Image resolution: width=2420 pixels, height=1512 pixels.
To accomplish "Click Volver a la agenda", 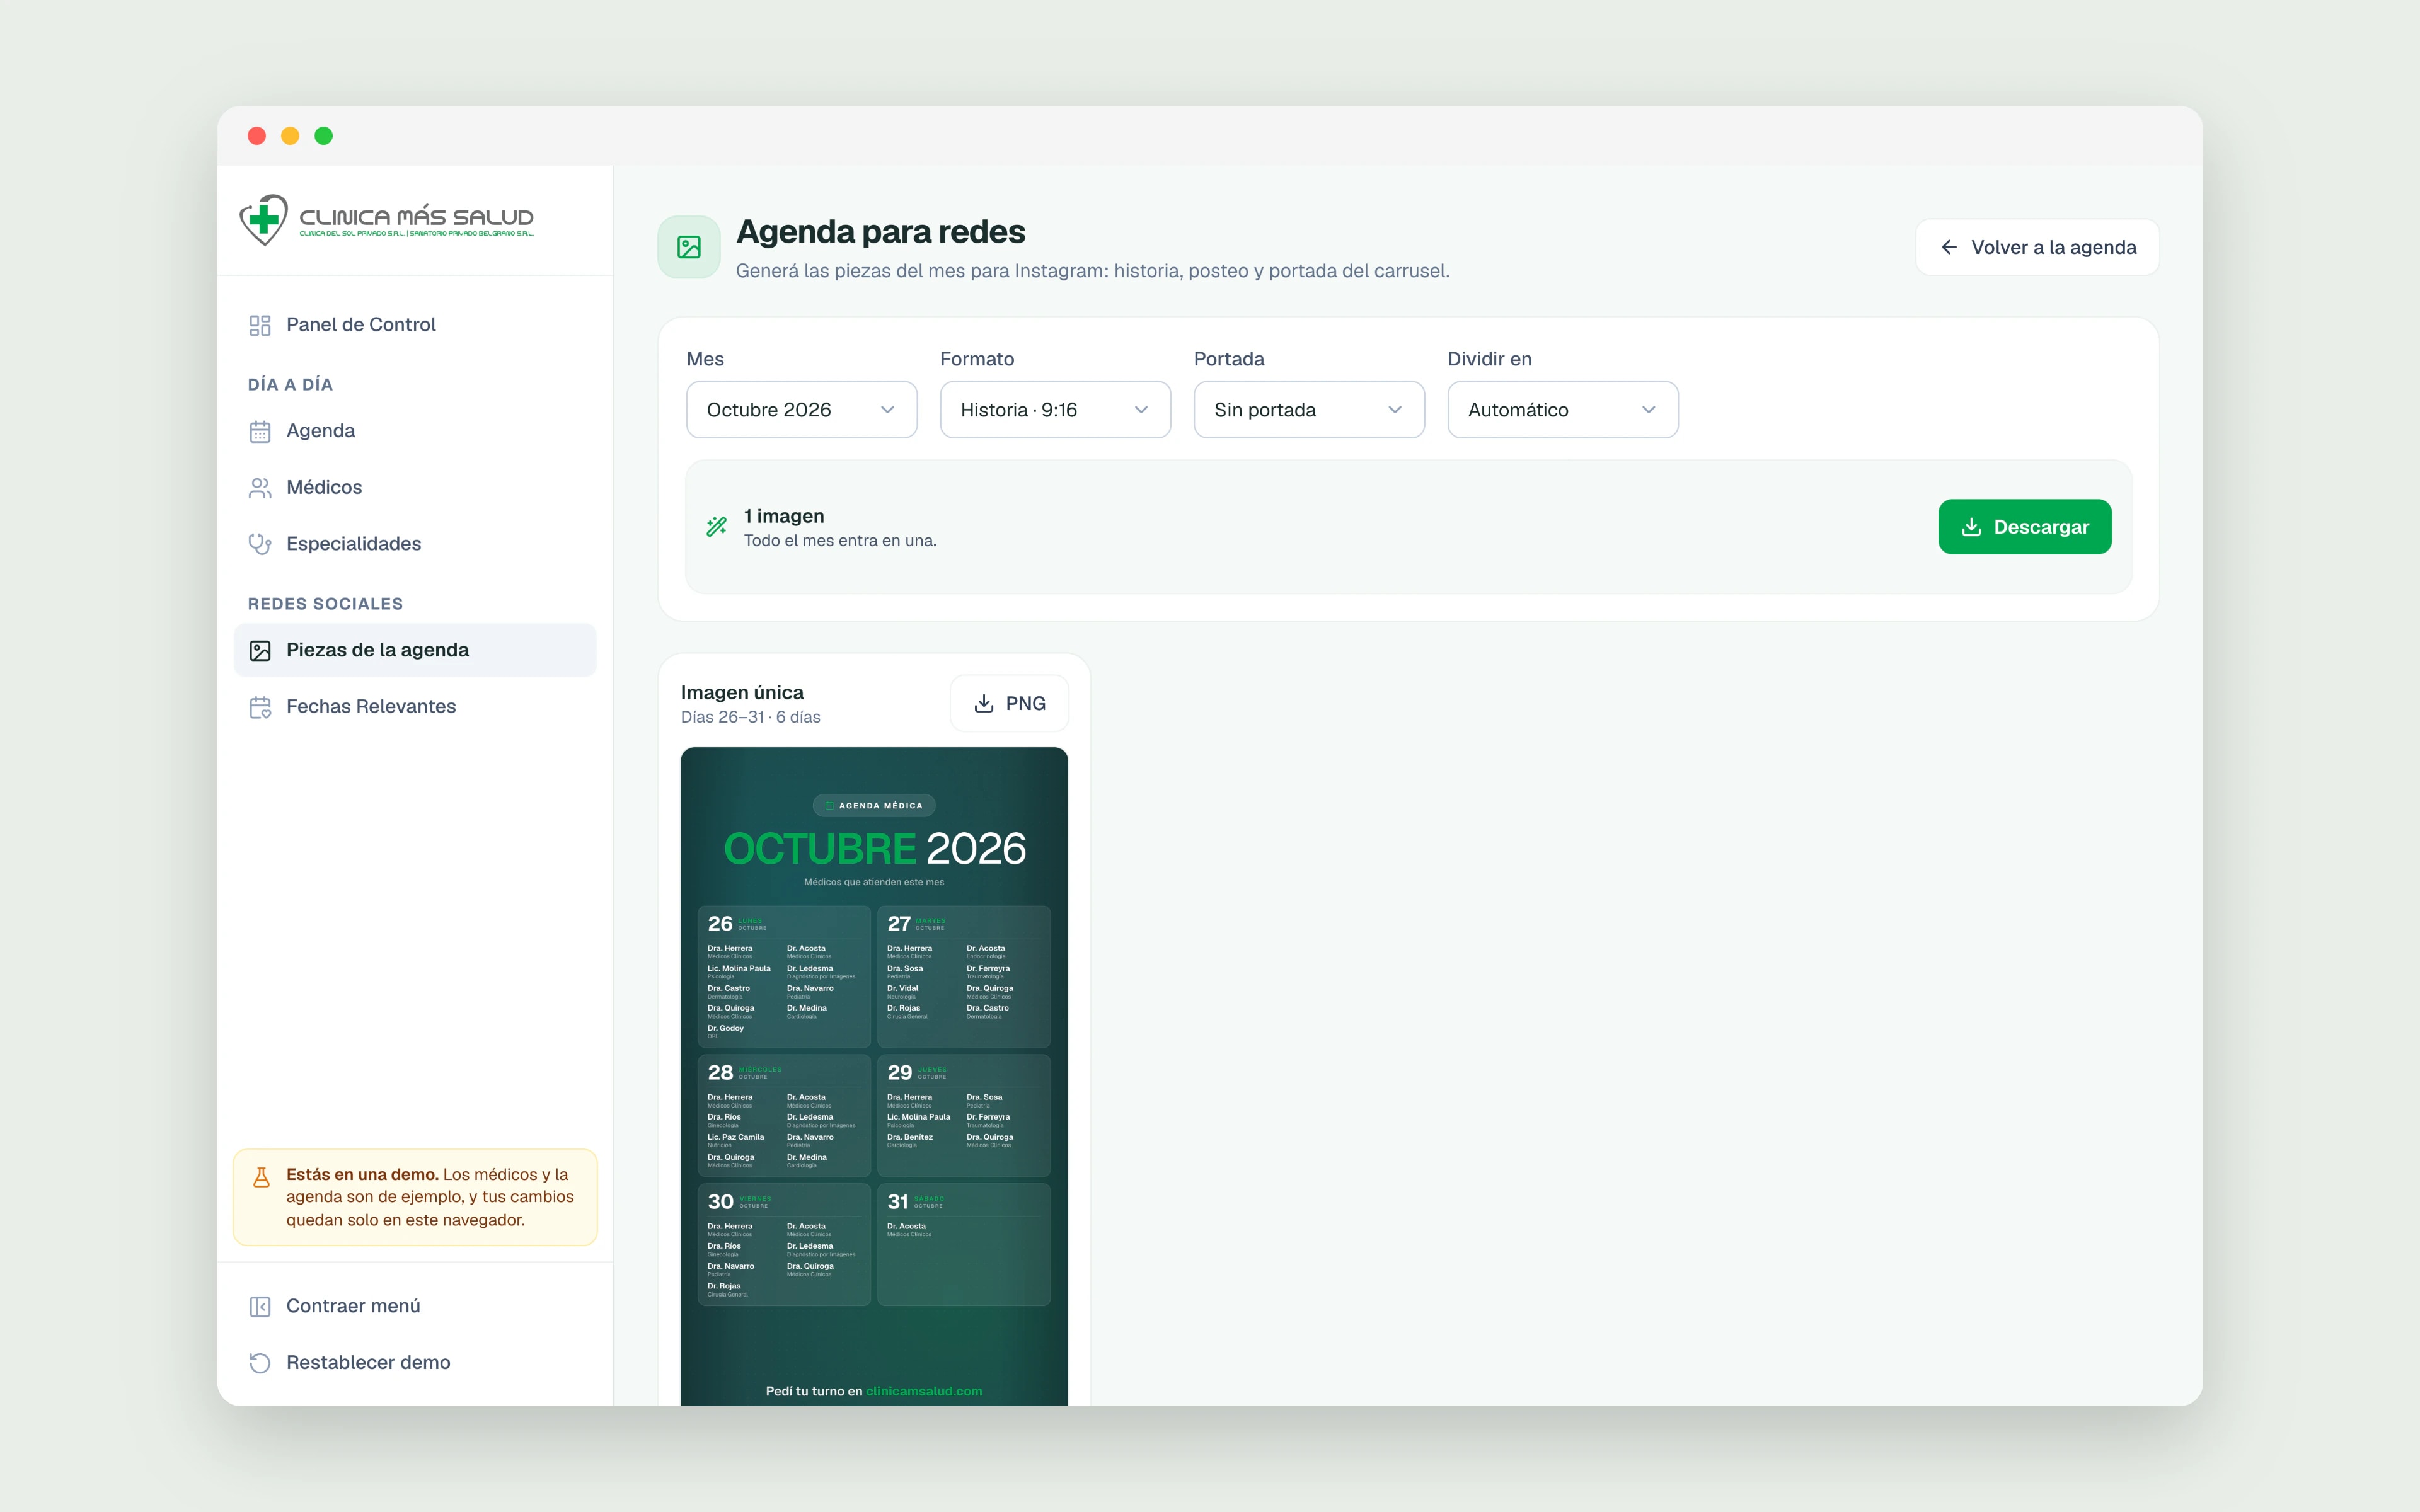I will click(2037, 247).
